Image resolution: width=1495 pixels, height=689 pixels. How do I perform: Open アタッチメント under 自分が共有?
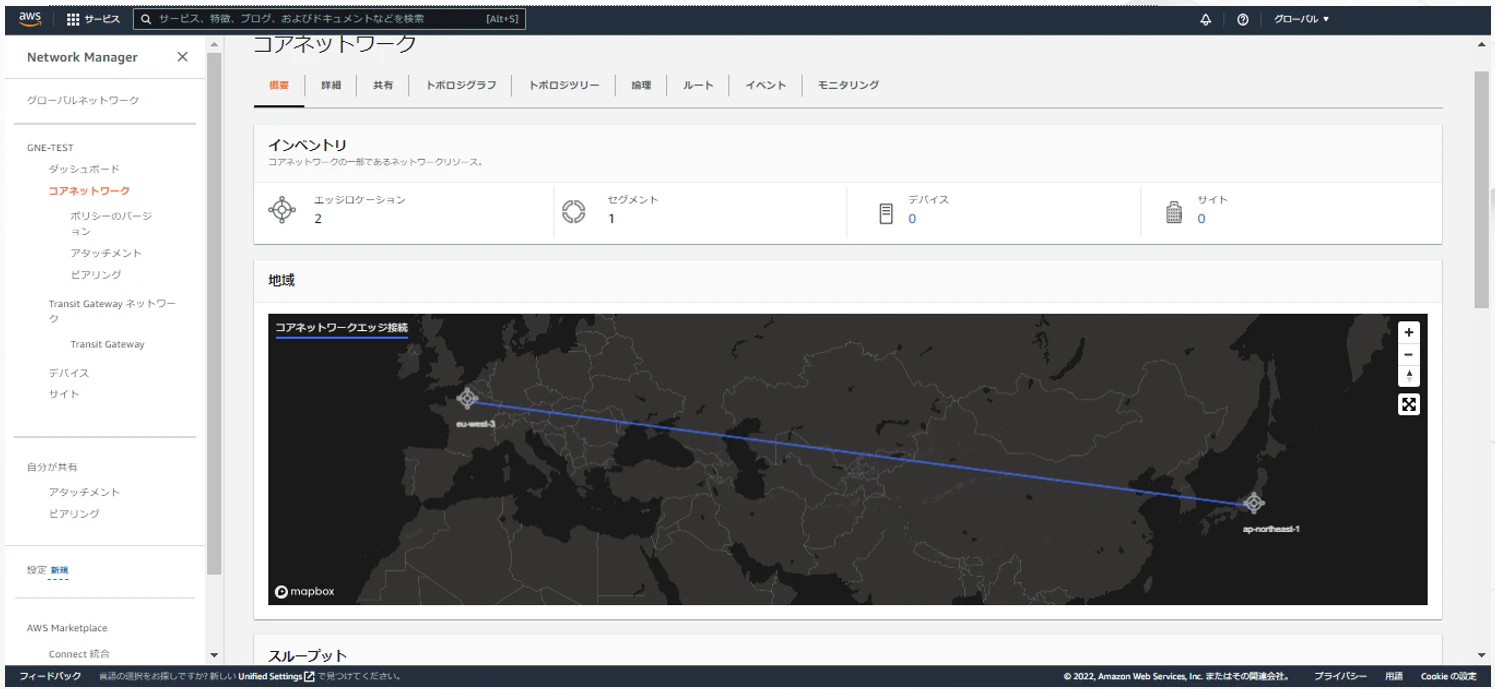pos(84,492)
